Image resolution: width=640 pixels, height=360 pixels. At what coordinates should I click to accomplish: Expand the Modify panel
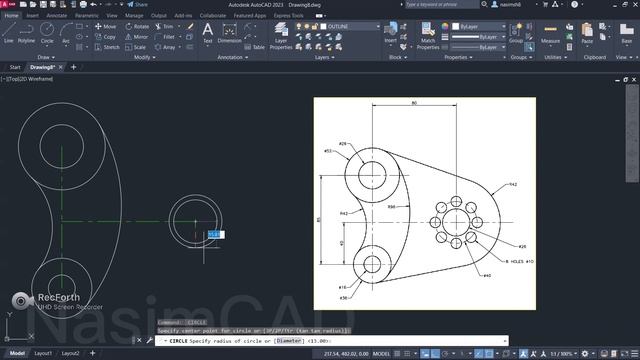coord(144,58)
